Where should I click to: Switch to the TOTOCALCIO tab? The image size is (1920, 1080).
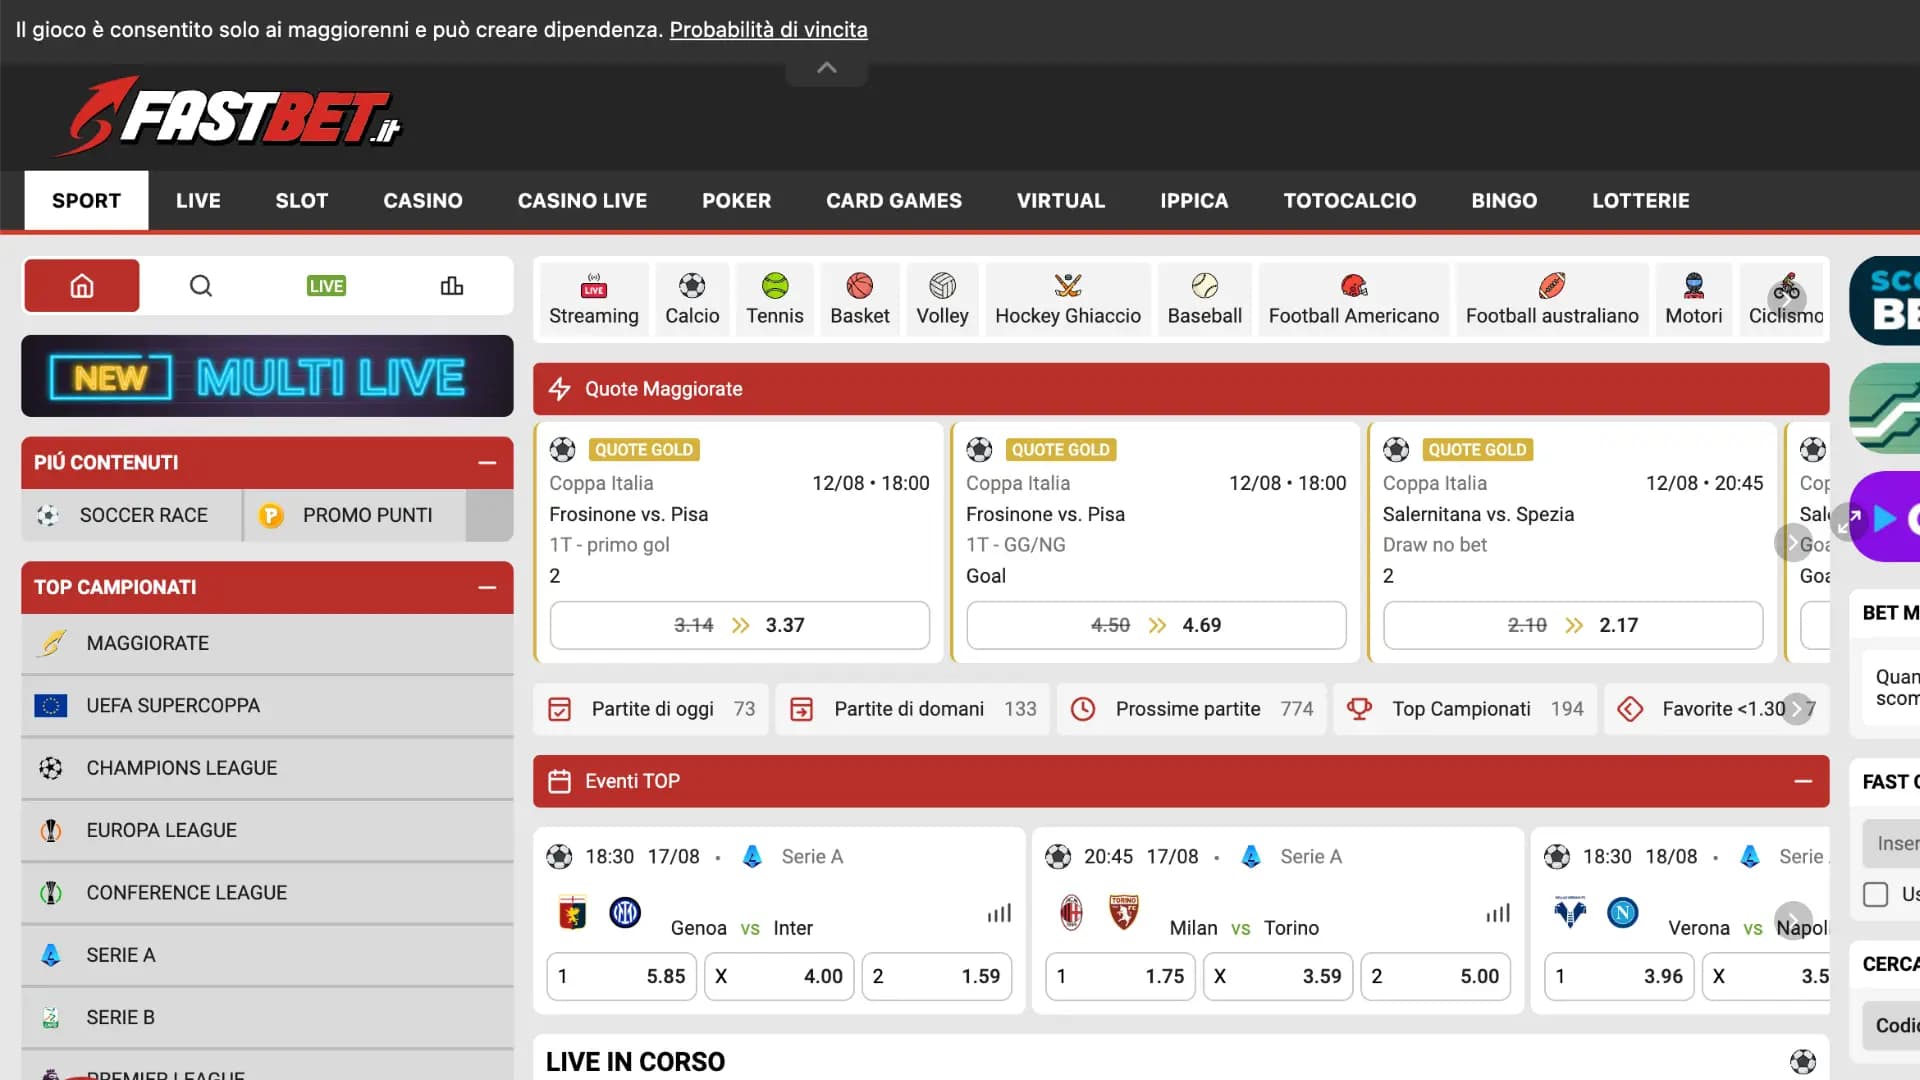pos(1349,201)
